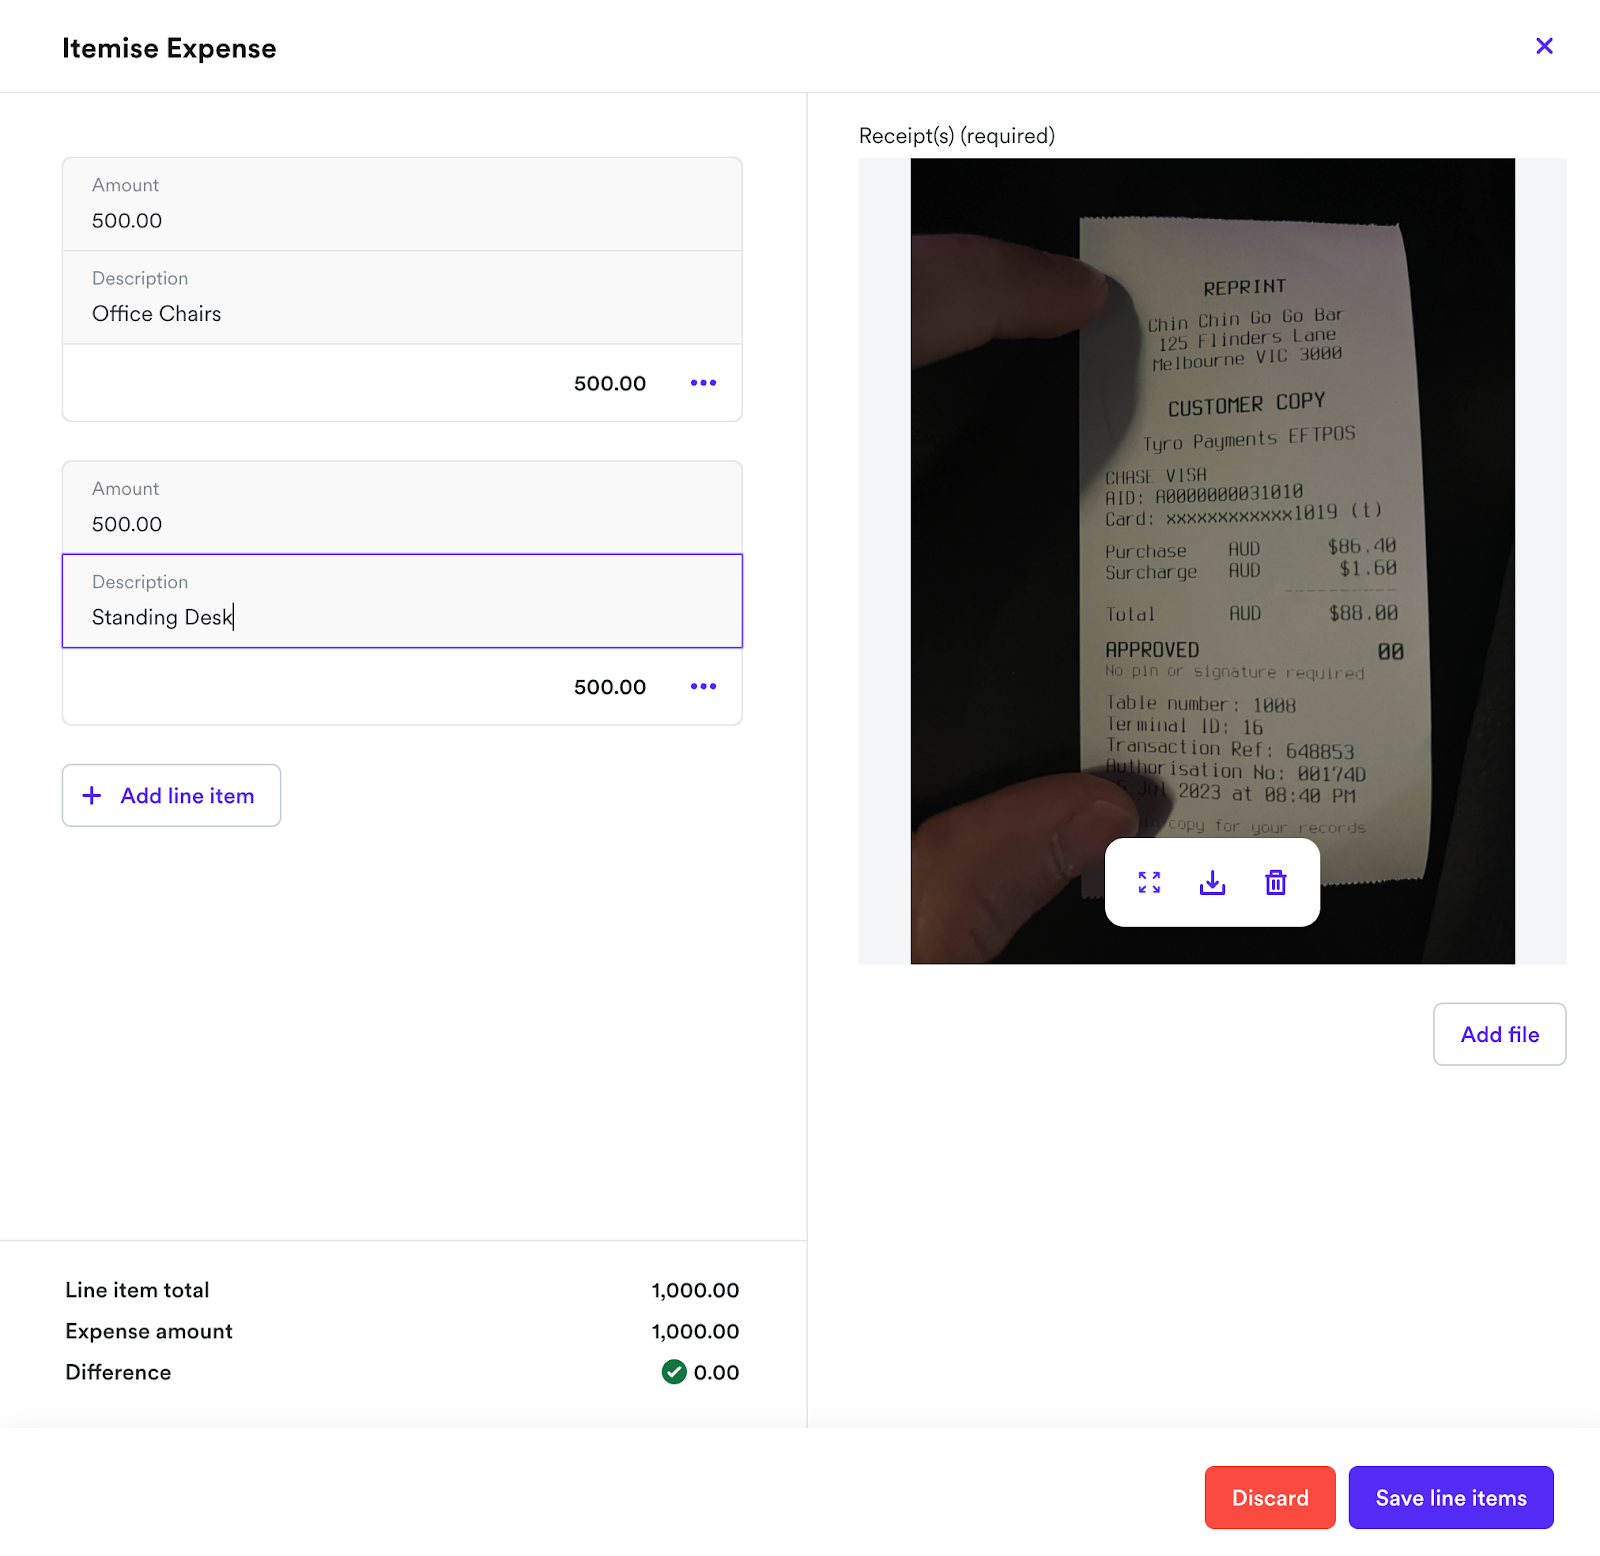Click the Receipt(s) (required) label
The height and width of the screenshot is (1556, 1600).
[x=957, y=136]
